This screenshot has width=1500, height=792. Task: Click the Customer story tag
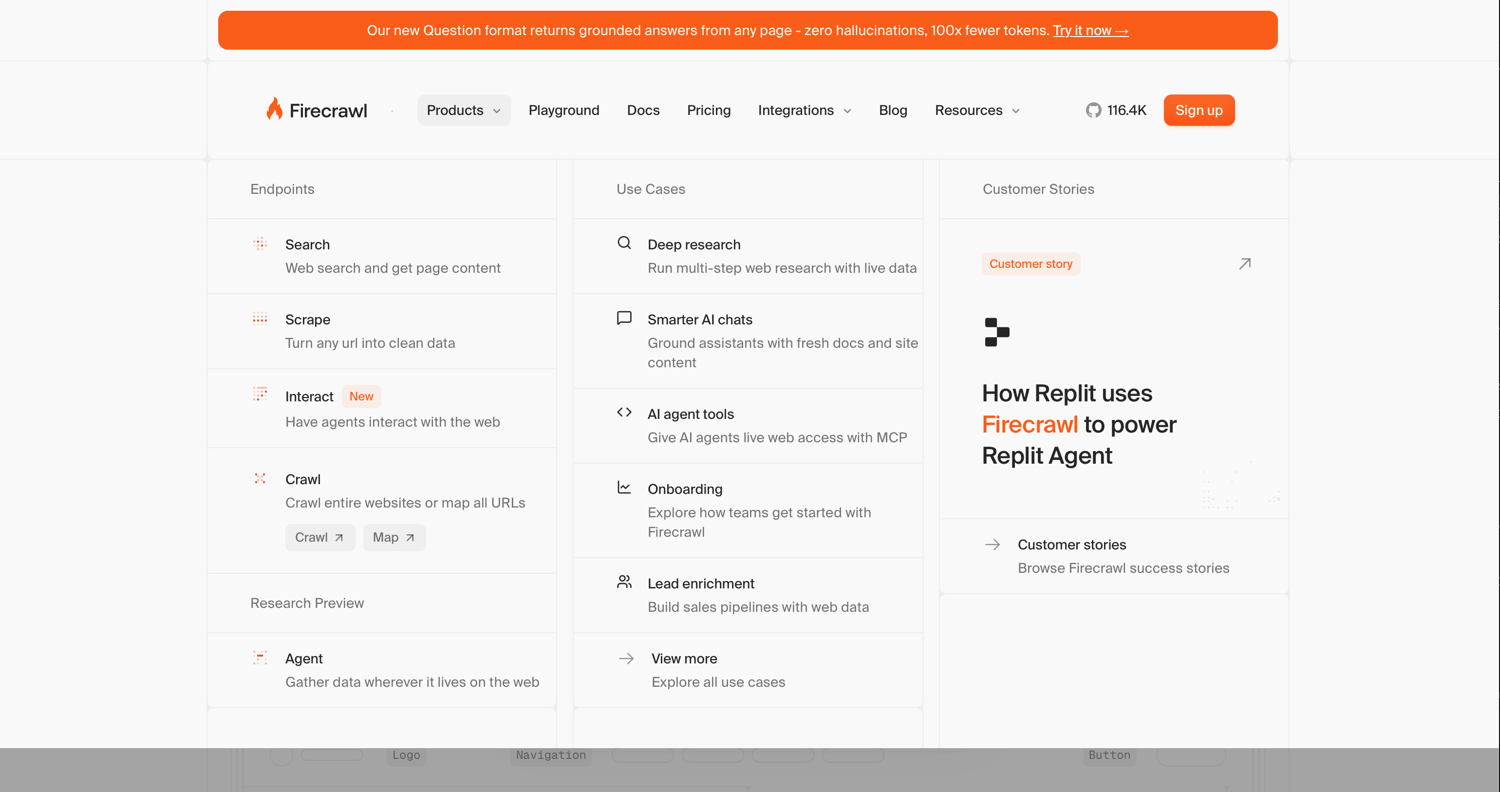[x=1031, y=264]
